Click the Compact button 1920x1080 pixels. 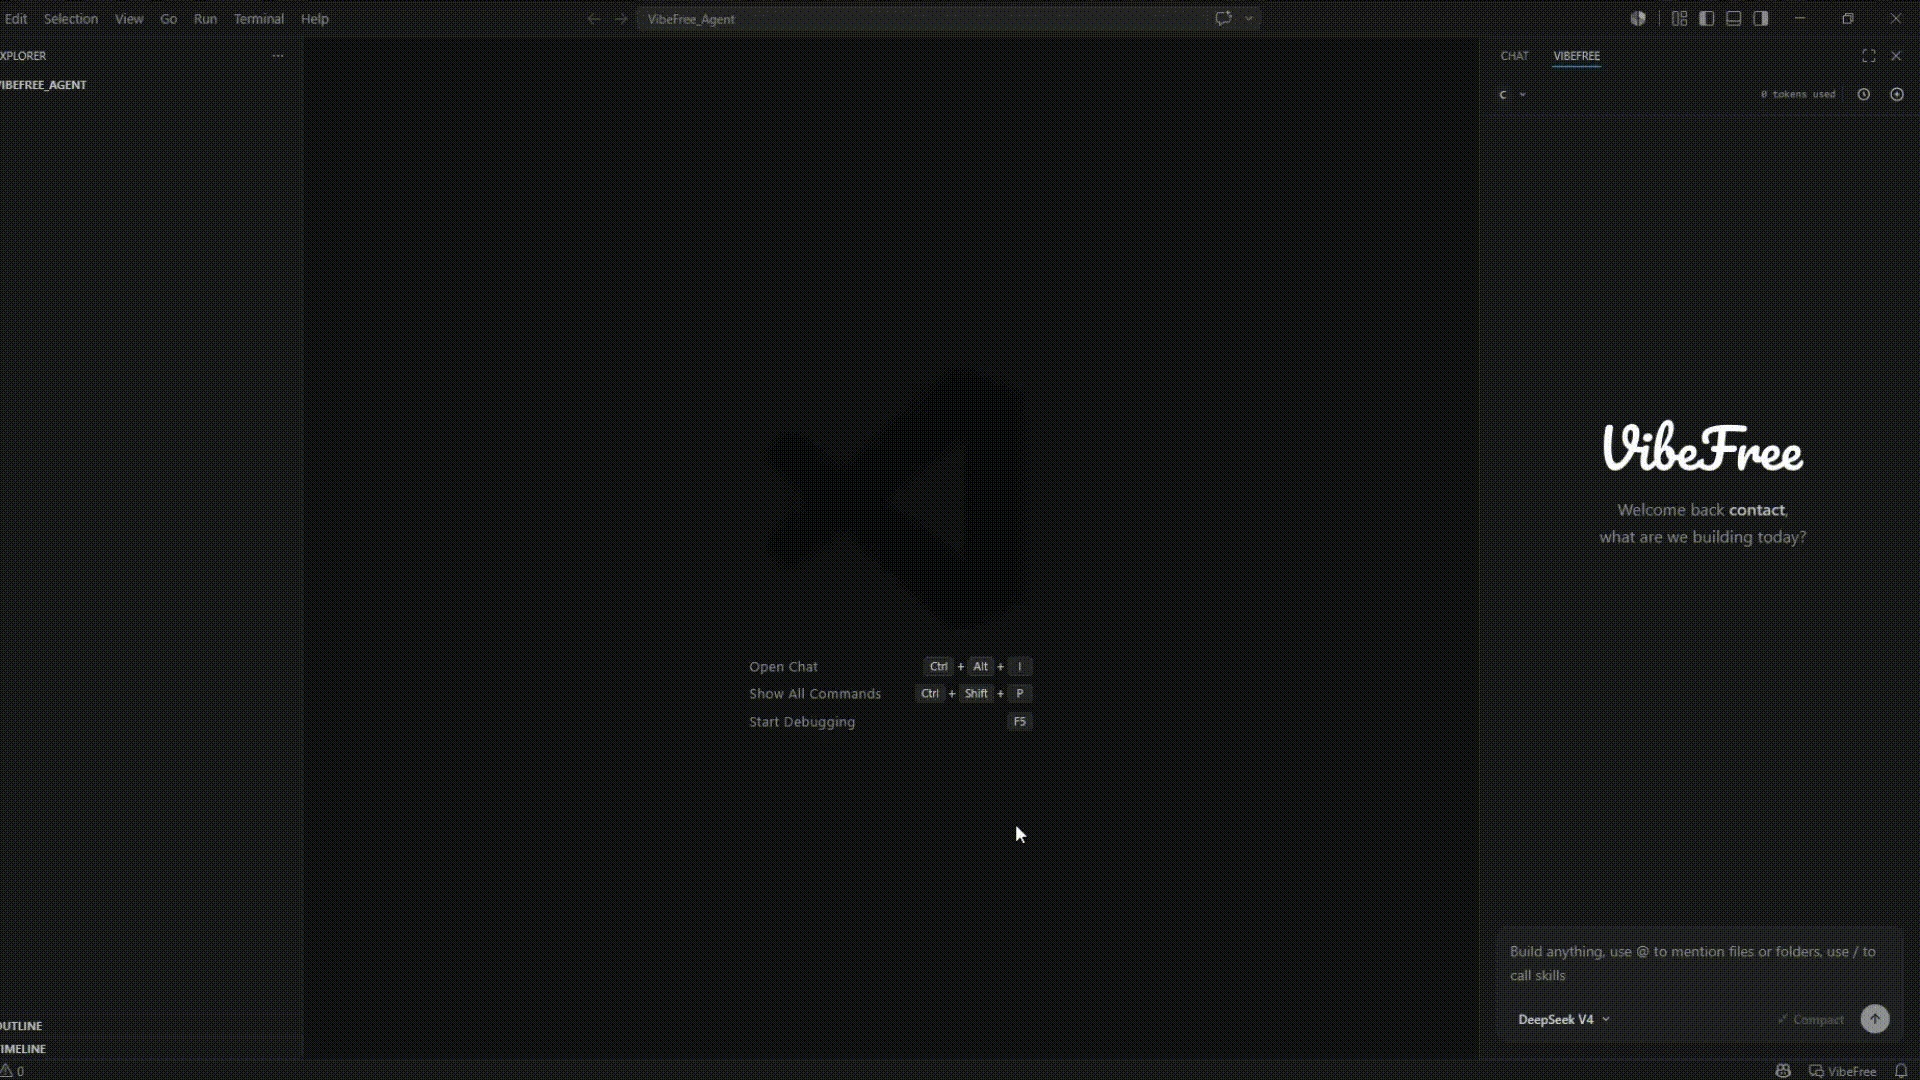[x=1811, y=1020]
